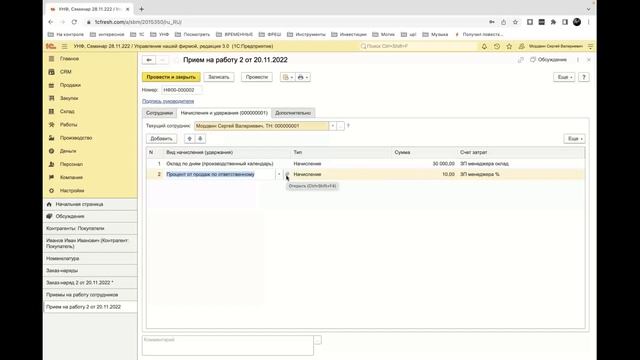Move accrual row up
This screenshot has height=360, width=640.
coord(189,139)
